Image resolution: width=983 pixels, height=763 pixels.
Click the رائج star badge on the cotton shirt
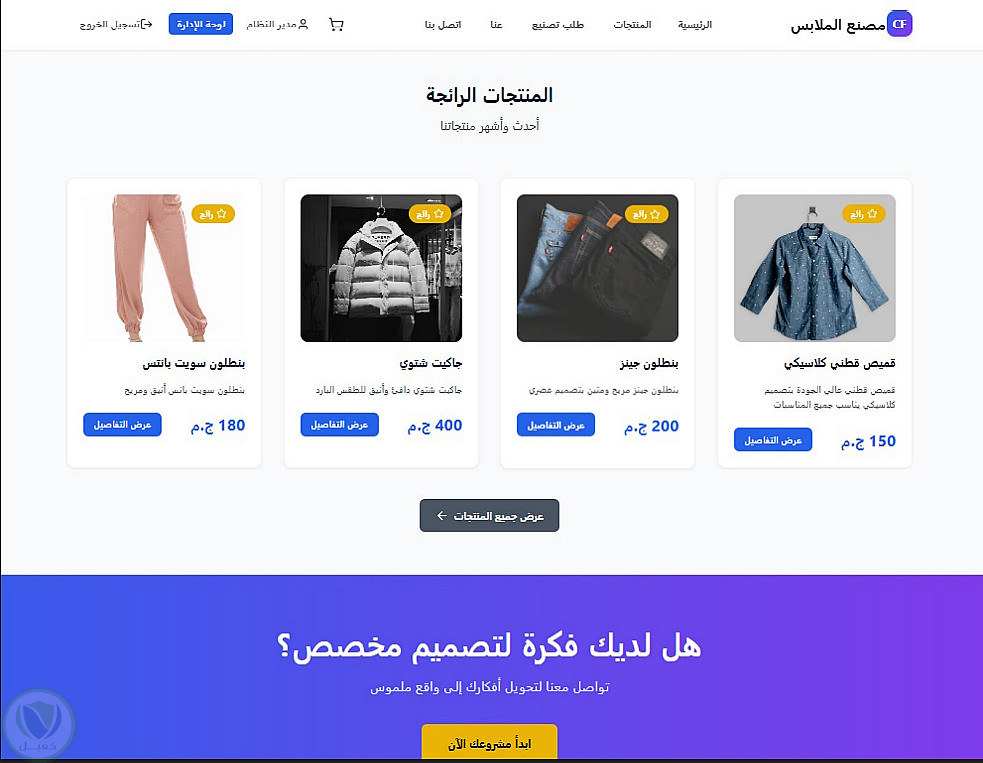pyautogui.click(x=864, y=214)
